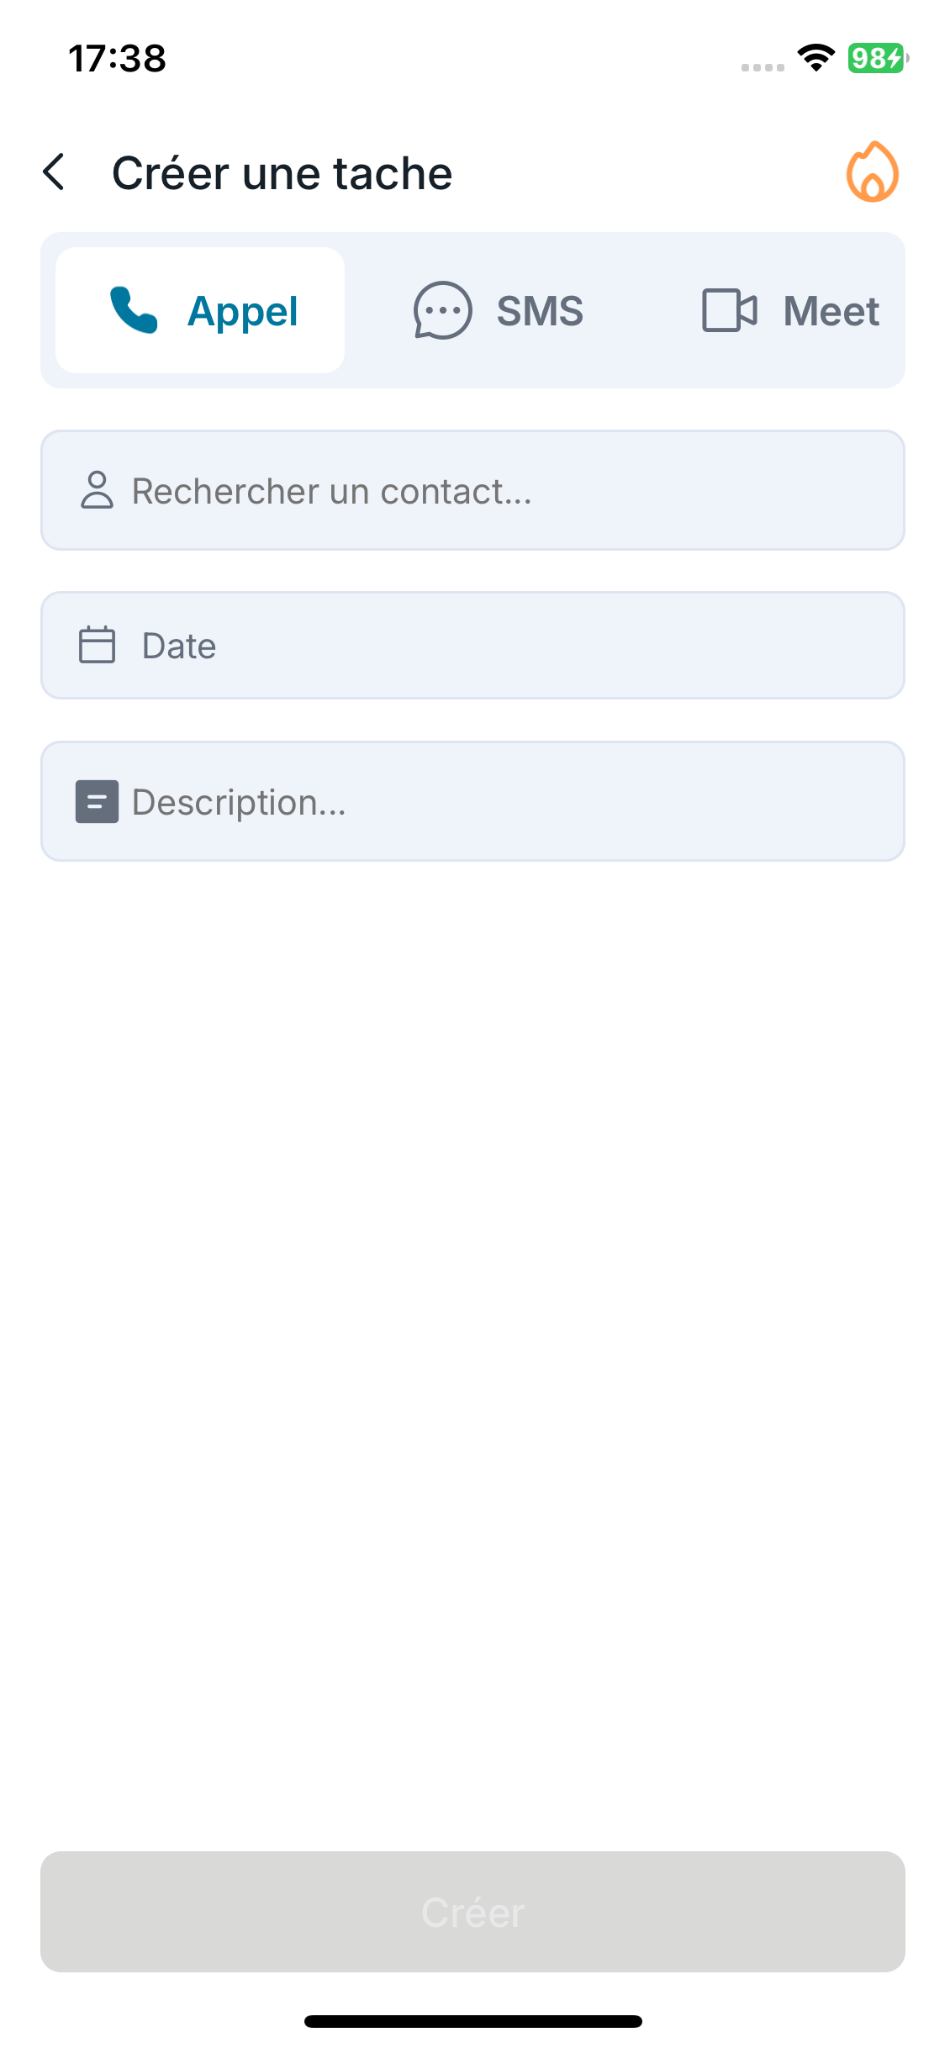This screenshot has height=2048, width=945.
Task: Click the person icon in contact field
Action: coord(97,490)
